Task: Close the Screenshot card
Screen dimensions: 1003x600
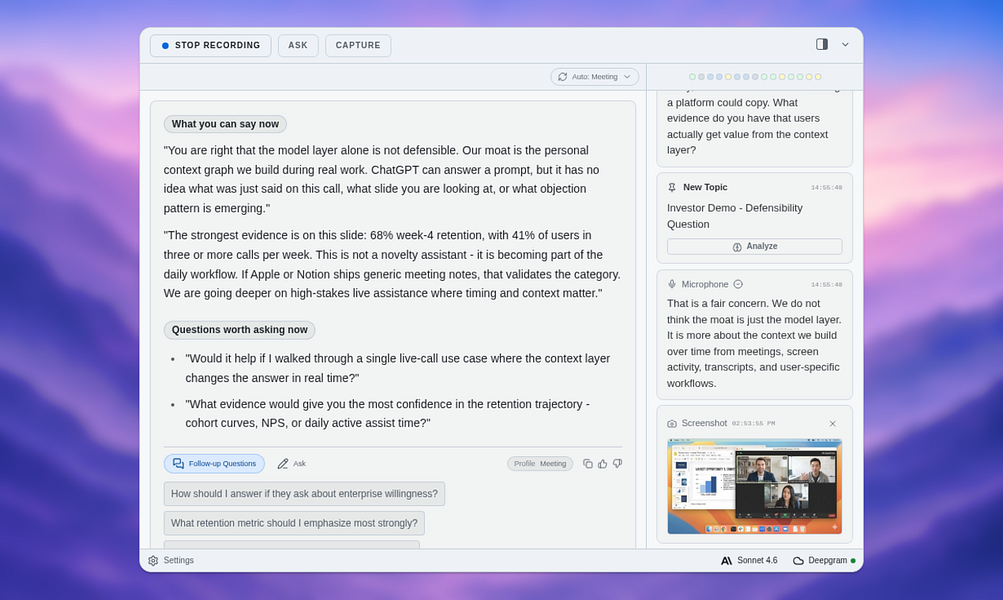Action: (x=833, y=423)
